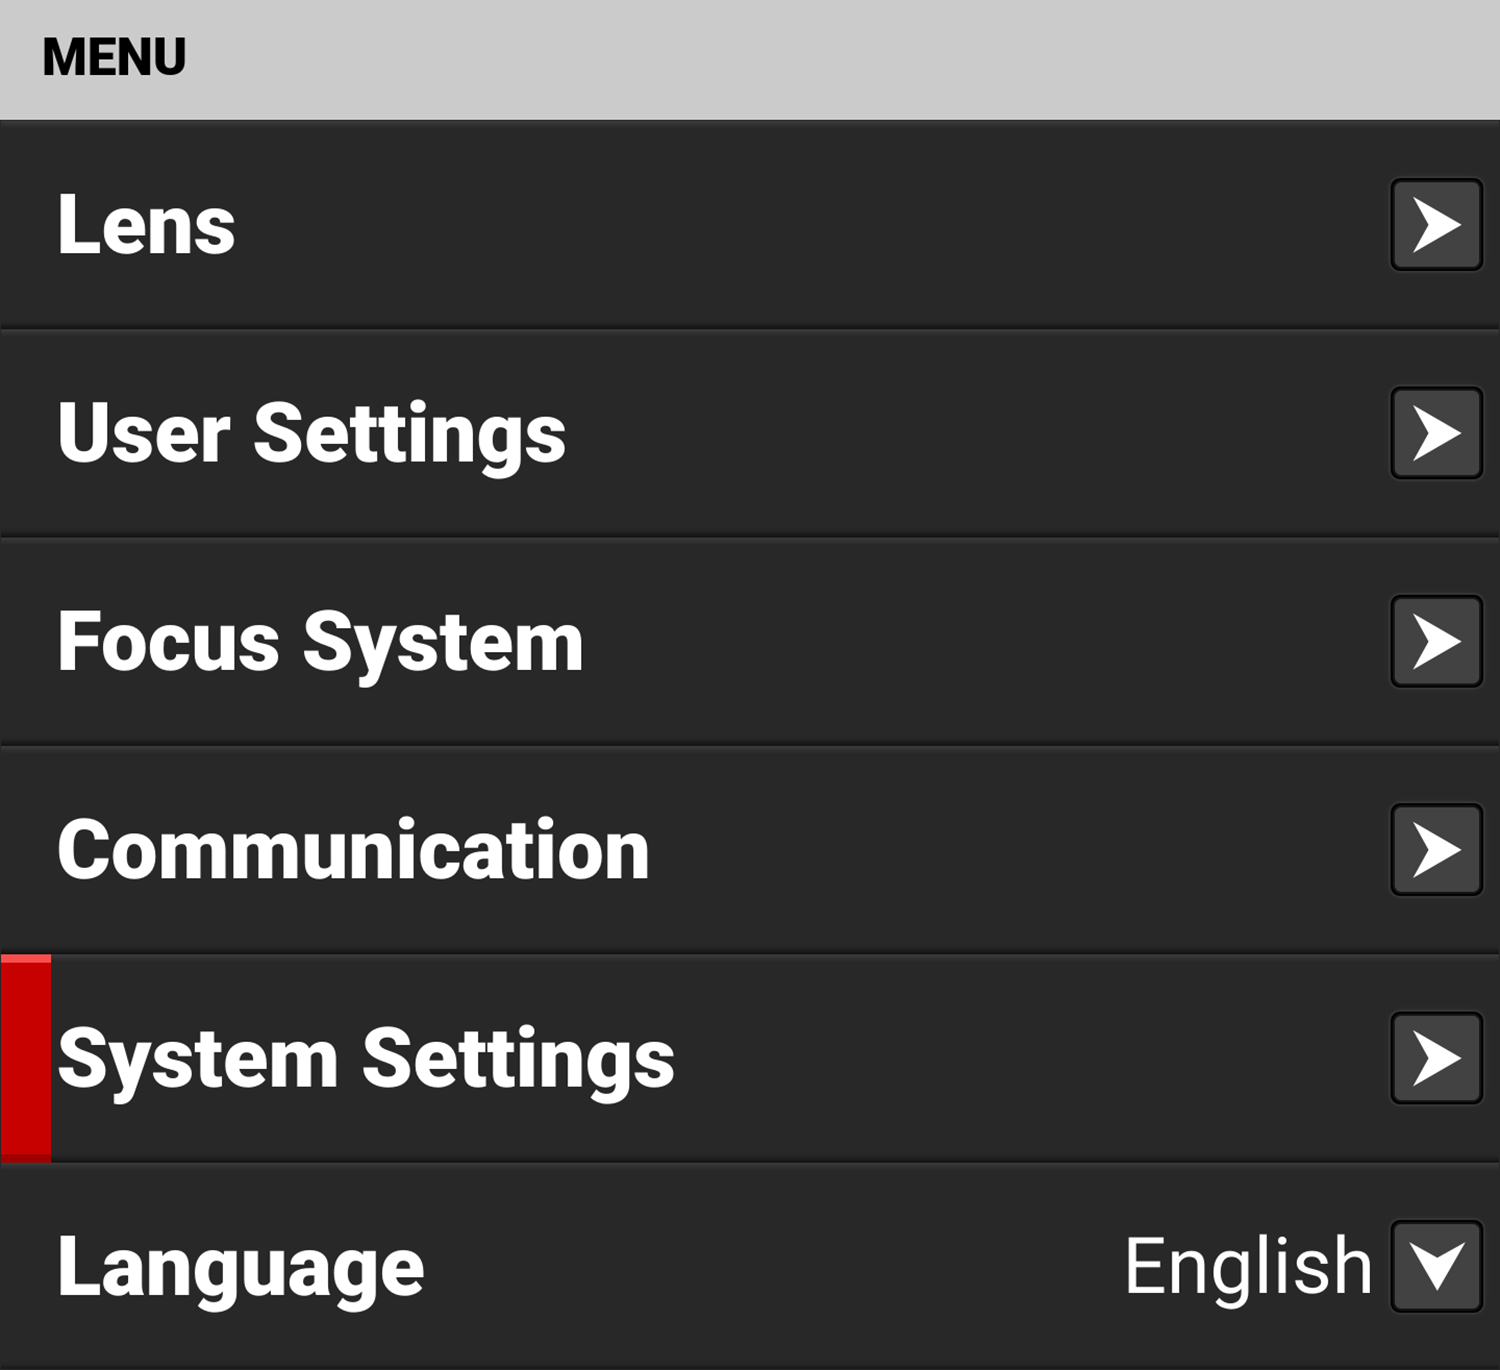Select the Communication menu label
The height and width of the screenshot is (1370, 1500).
[353, 850]
